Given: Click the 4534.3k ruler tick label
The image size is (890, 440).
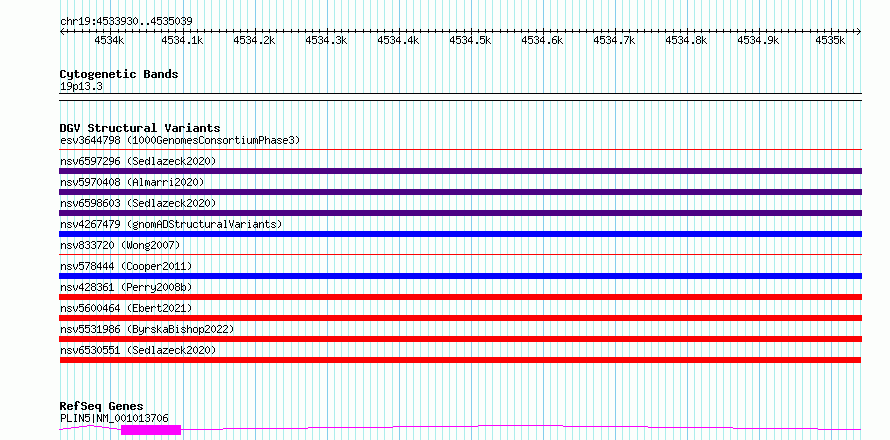Looking at the screenshot, I should pyautogui.click(x=326, y=40).
